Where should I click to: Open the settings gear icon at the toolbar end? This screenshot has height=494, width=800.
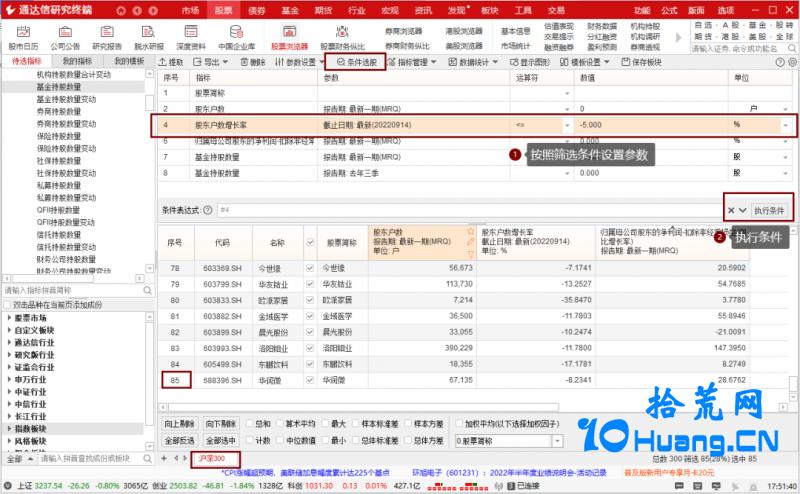point(792,62)
